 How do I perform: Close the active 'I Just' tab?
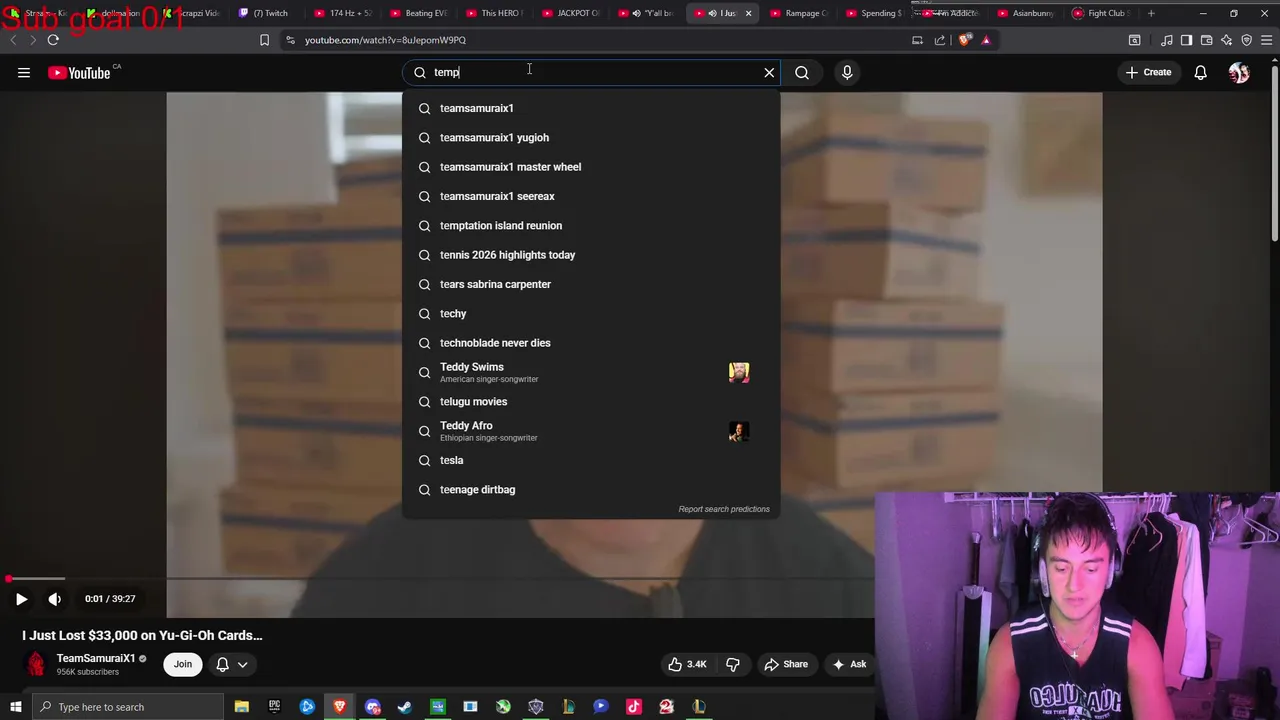pyautogui.click(x=748, y=13)
